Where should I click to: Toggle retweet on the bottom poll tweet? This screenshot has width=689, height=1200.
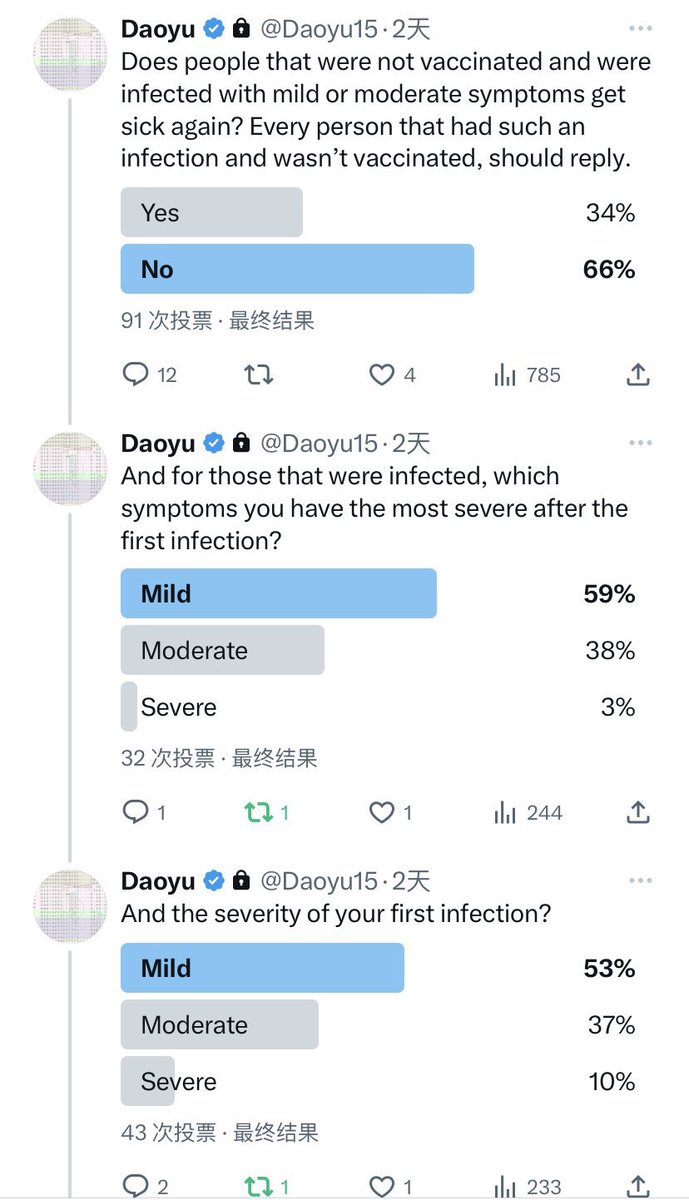pos(259,1187)
